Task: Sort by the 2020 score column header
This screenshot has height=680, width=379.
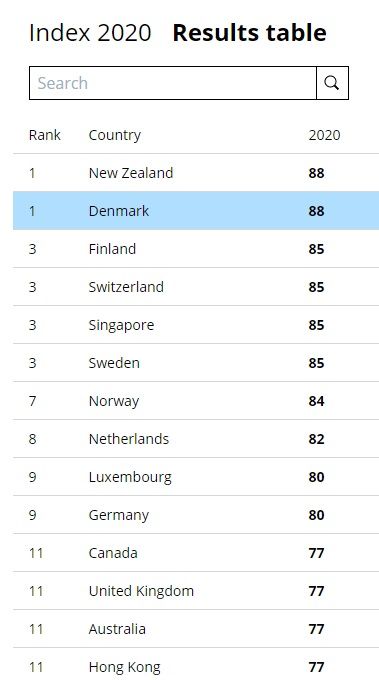Action: (324, 135)
